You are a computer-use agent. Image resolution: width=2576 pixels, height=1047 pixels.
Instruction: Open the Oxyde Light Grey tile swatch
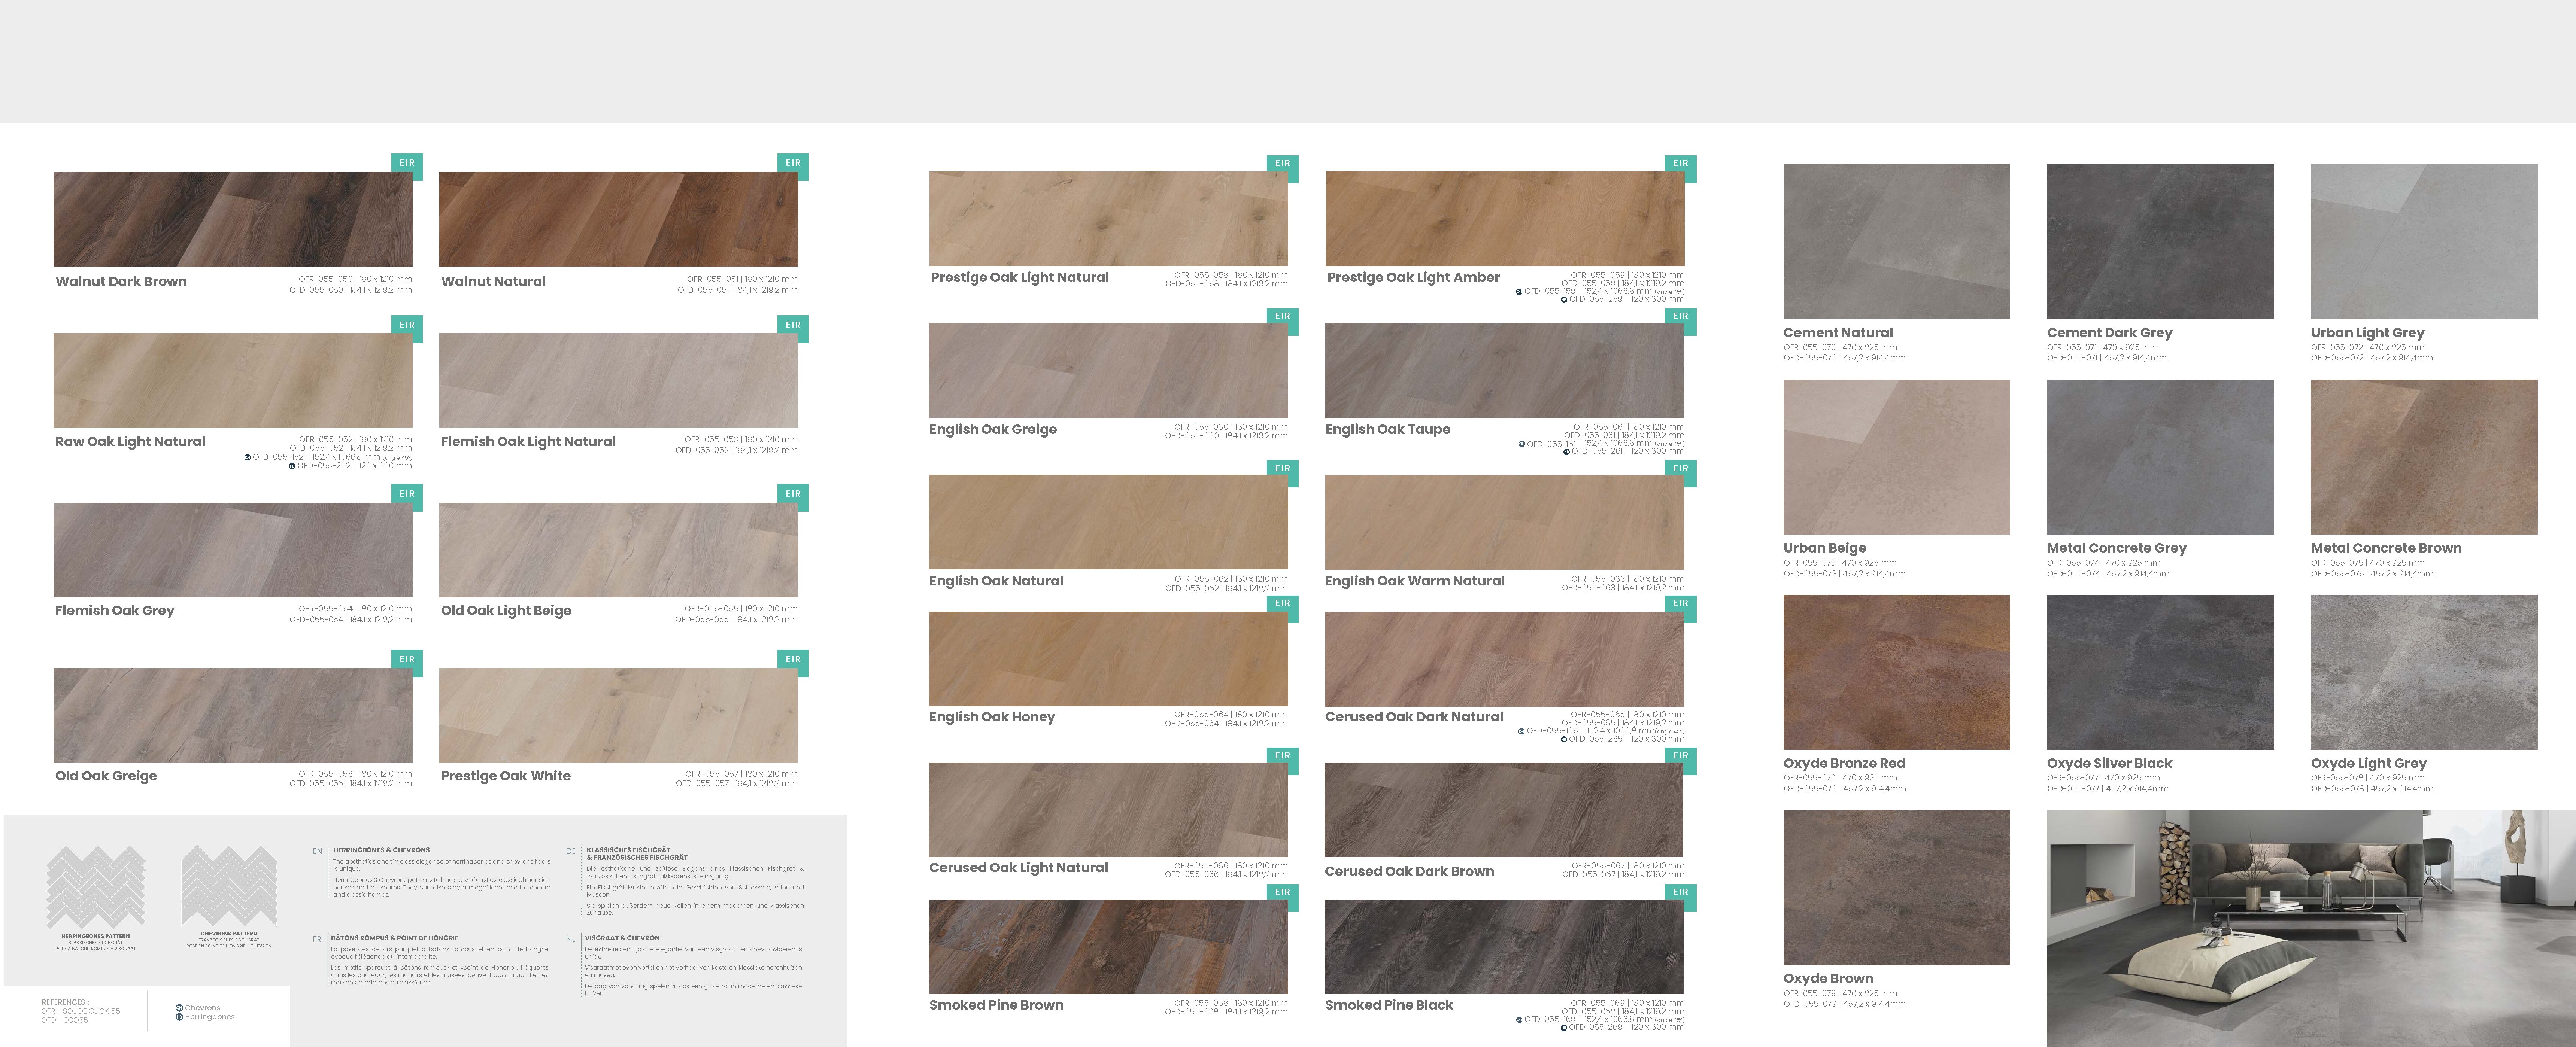[2424, 672]
